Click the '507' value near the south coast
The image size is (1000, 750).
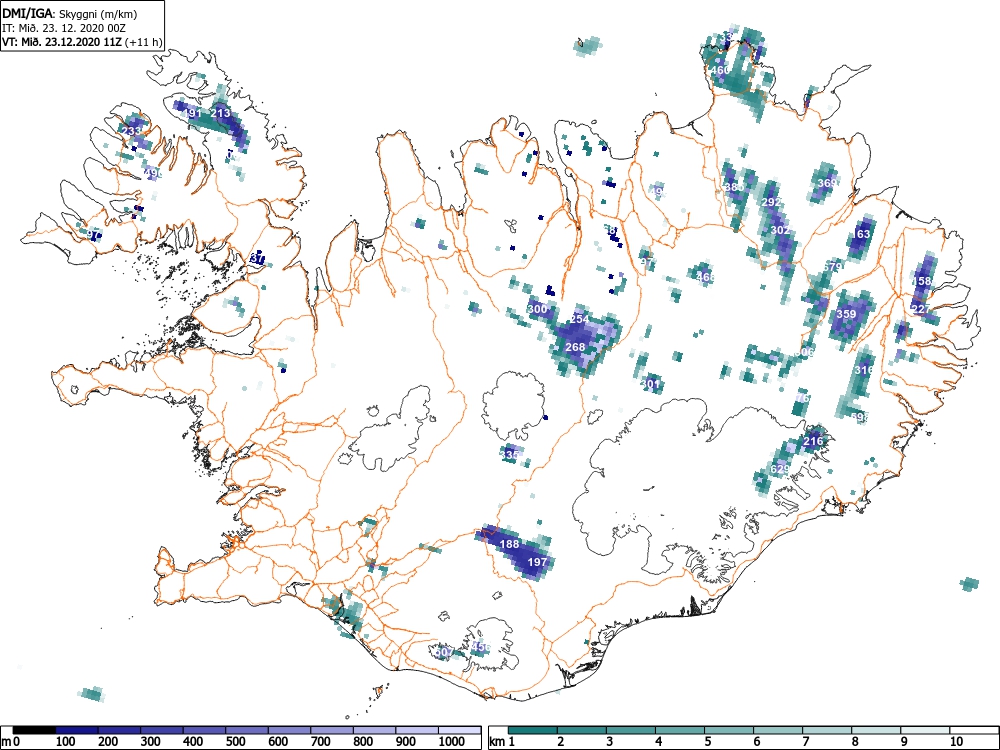pos(444,652)
